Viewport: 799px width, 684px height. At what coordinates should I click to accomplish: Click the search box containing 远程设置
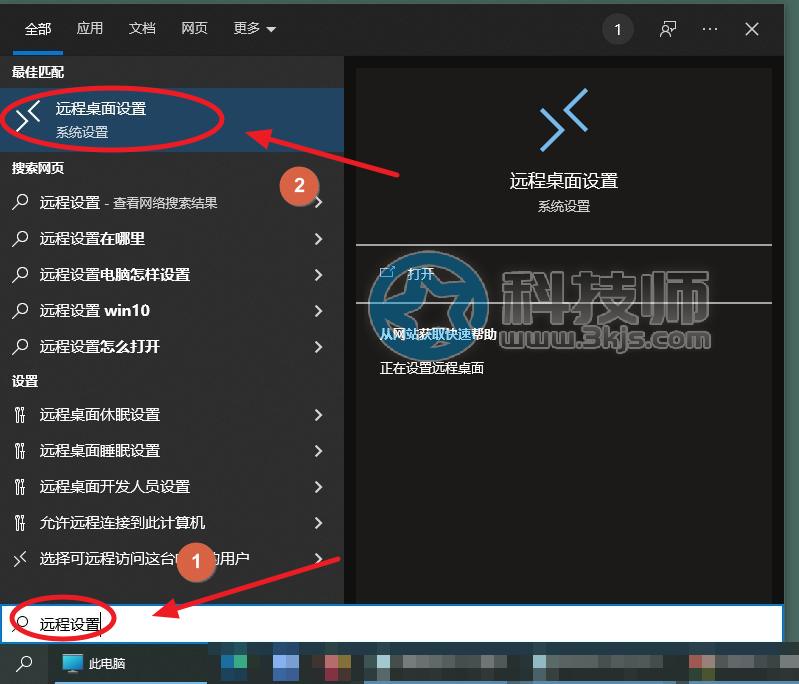[x=391, y=623]
